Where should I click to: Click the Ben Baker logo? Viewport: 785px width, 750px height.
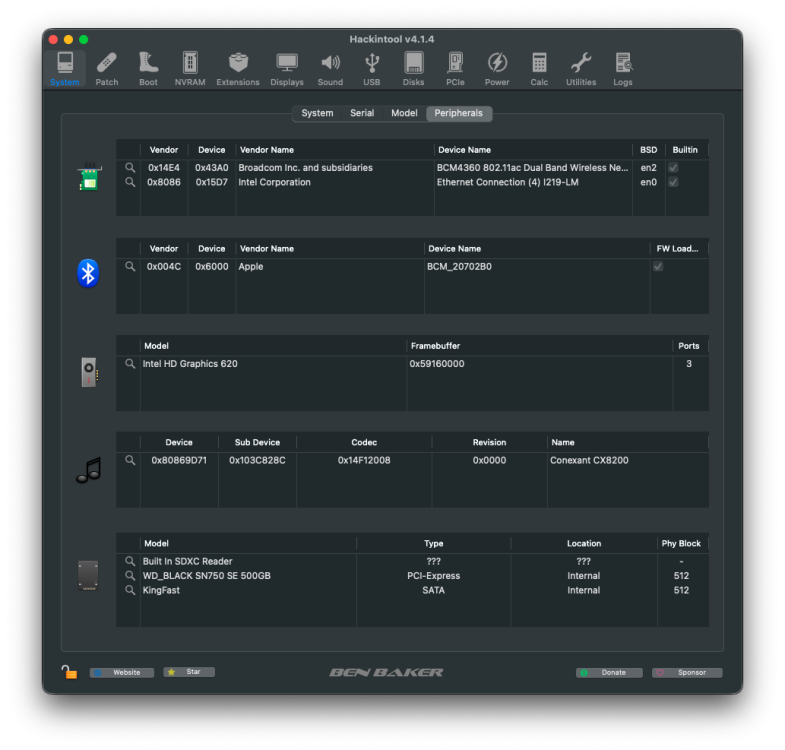[386, 672]
